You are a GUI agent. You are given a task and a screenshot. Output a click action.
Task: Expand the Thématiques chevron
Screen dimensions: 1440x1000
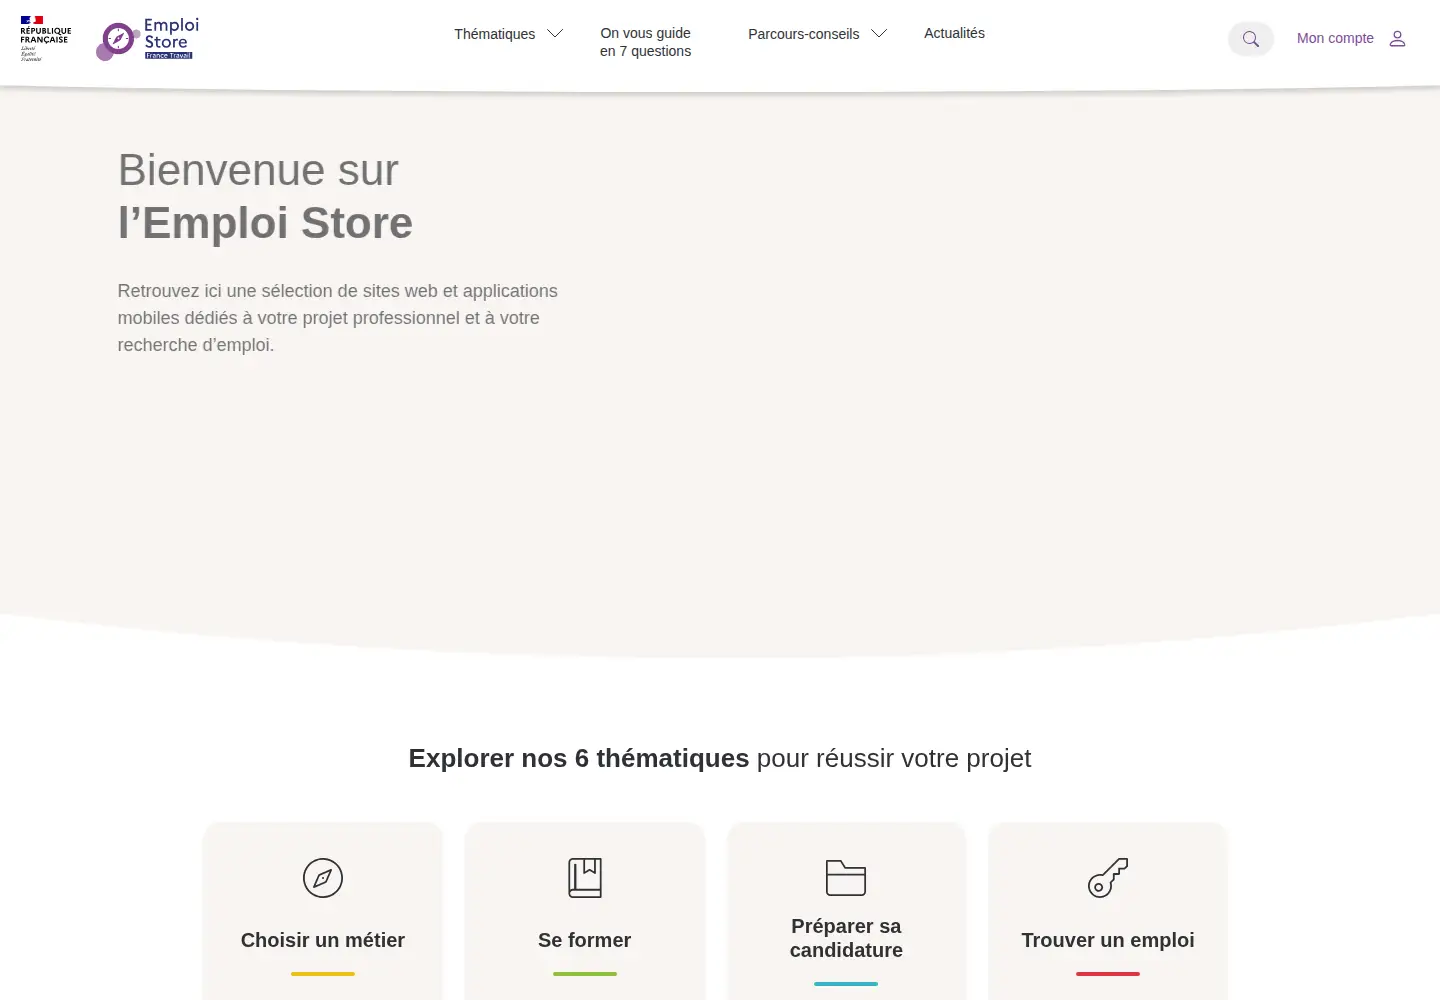pos(555,34)
